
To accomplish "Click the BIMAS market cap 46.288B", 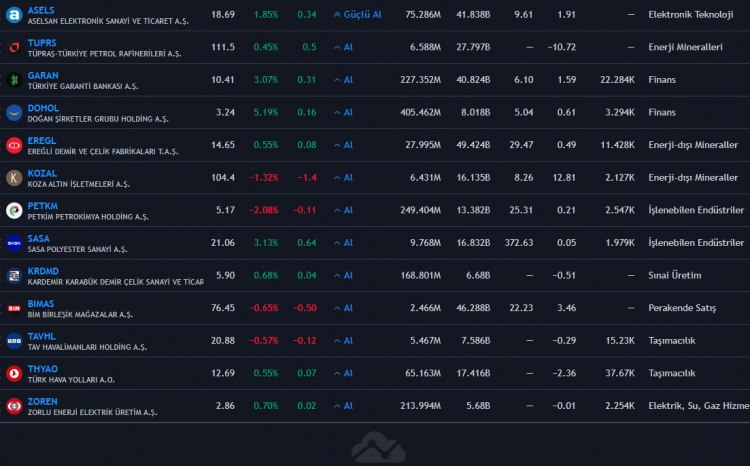I will click(x=473, y=308).
